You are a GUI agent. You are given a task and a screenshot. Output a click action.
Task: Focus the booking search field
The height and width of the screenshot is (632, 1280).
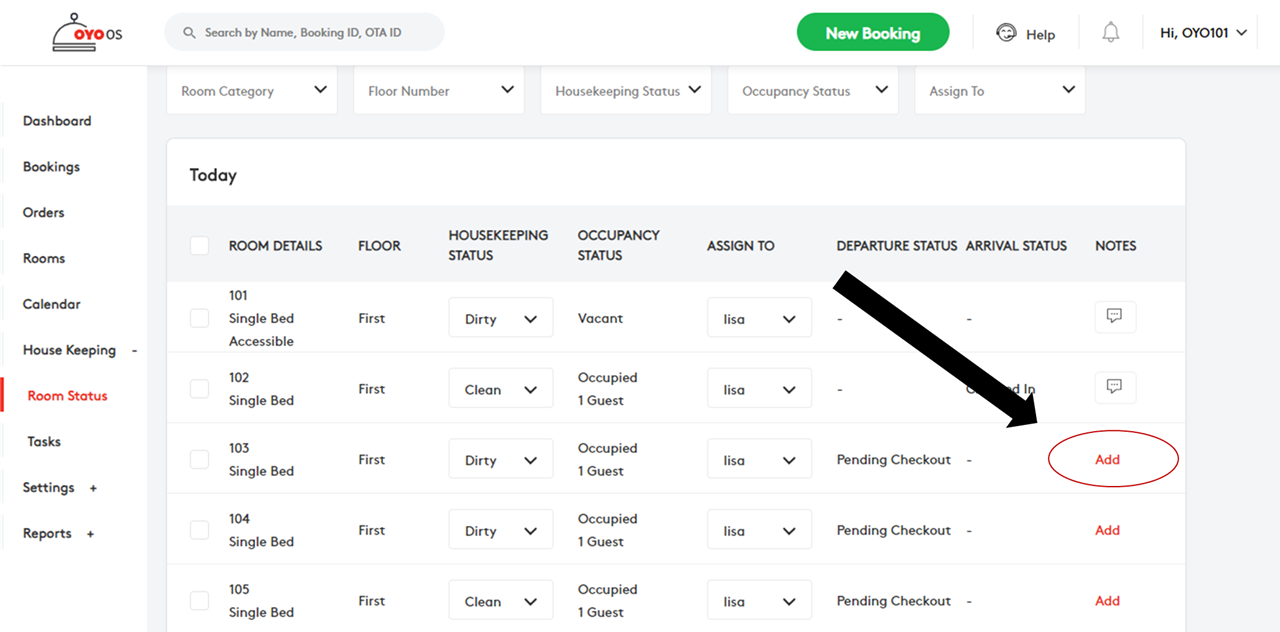click(304, 32)
